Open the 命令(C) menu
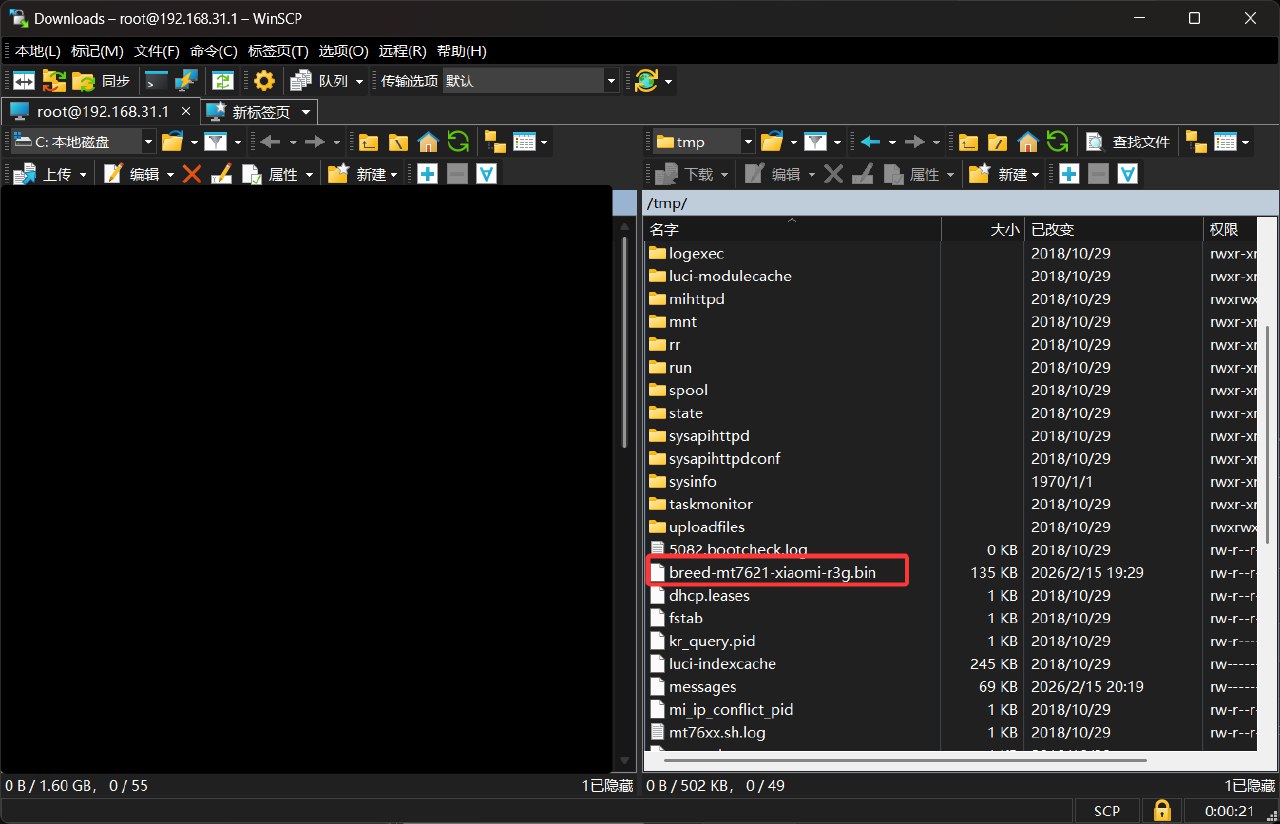Screen dimensions: 1280x824 213,51
